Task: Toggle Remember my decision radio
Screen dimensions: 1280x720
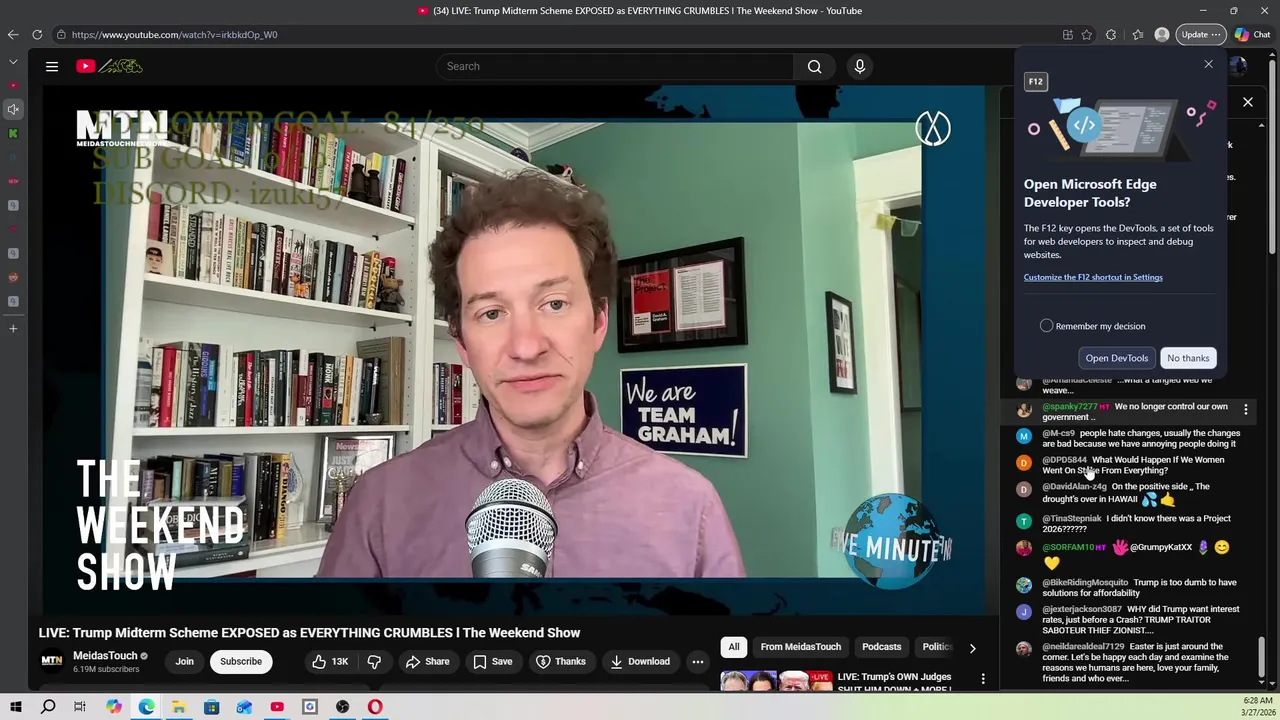Action: (1046, 326)
